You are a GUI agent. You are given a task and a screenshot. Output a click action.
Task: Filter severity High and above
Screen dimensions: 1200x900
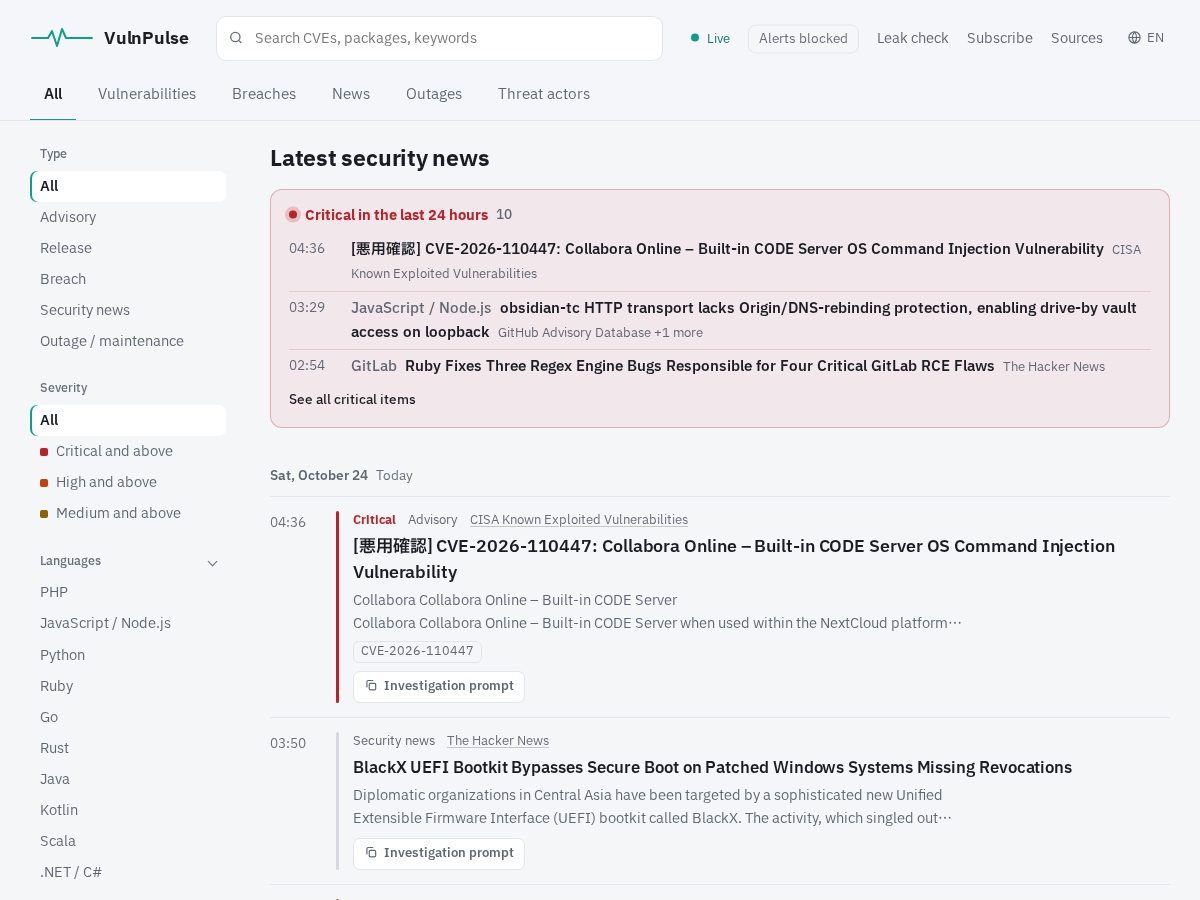click(128, 482)
